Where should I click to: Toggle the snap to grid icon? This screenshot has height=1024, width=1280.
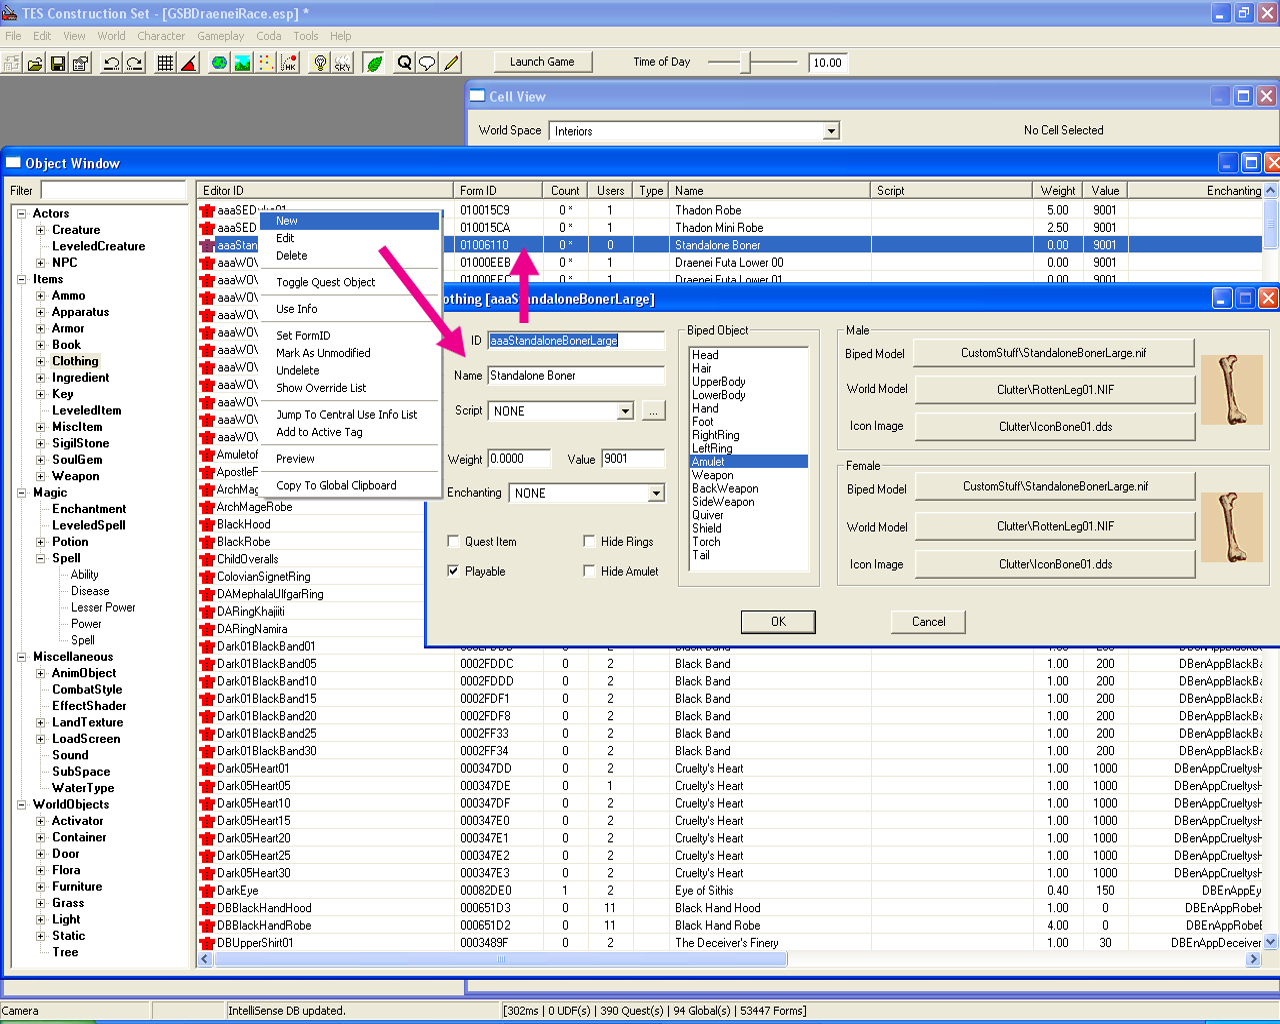pyautogui.click(x=165, y=63)
